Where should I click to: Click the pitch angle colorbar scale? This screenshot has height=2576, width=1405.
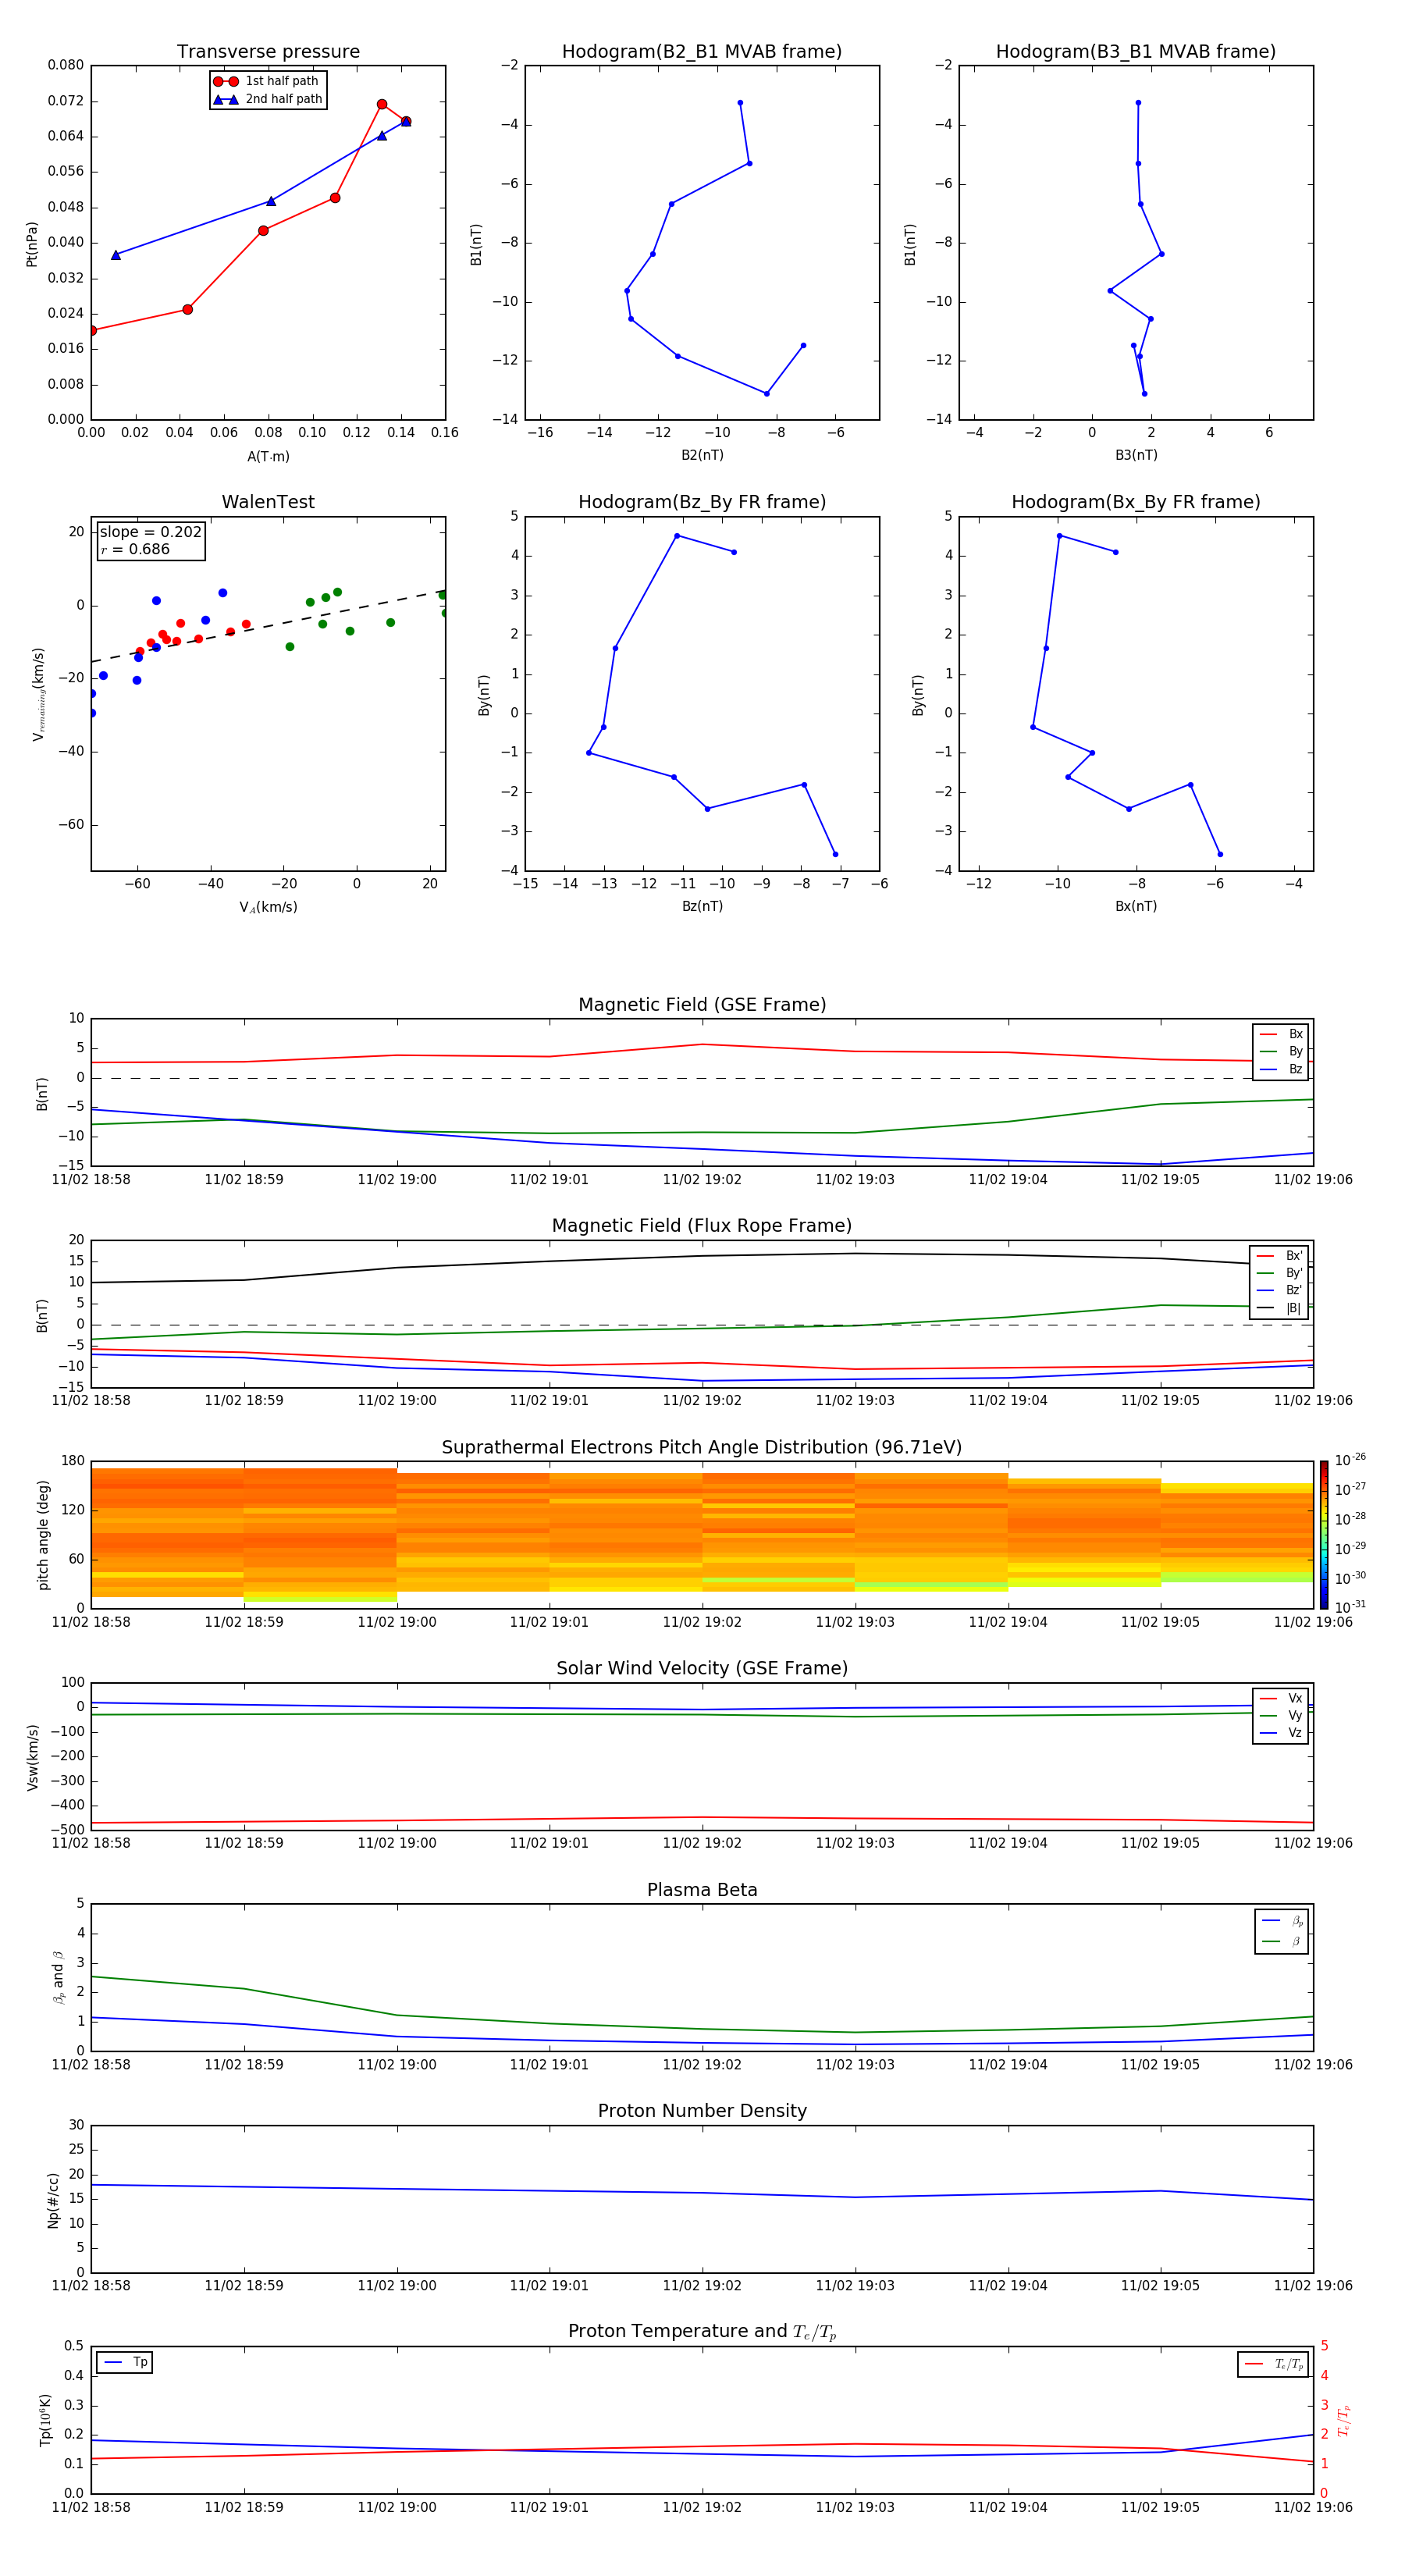(1324, 1534)
